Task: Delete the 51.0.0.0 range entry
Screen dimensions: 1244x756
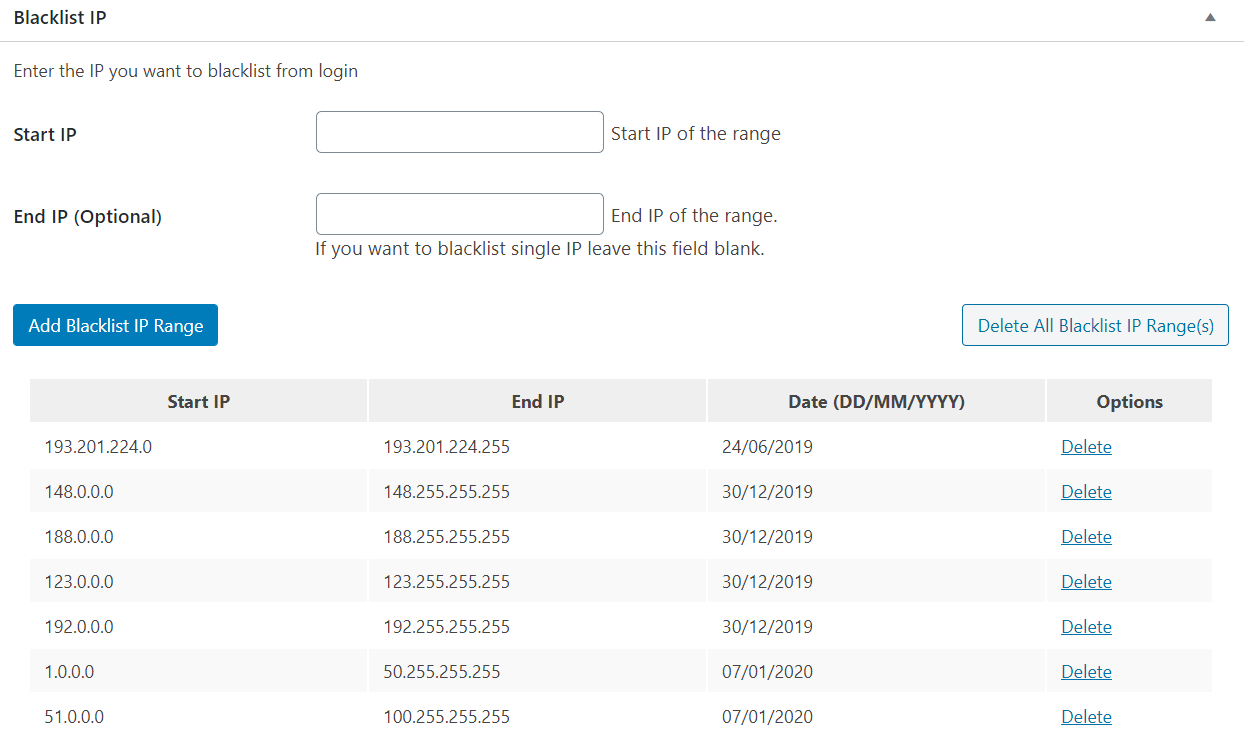Action: pos(1086,717)
